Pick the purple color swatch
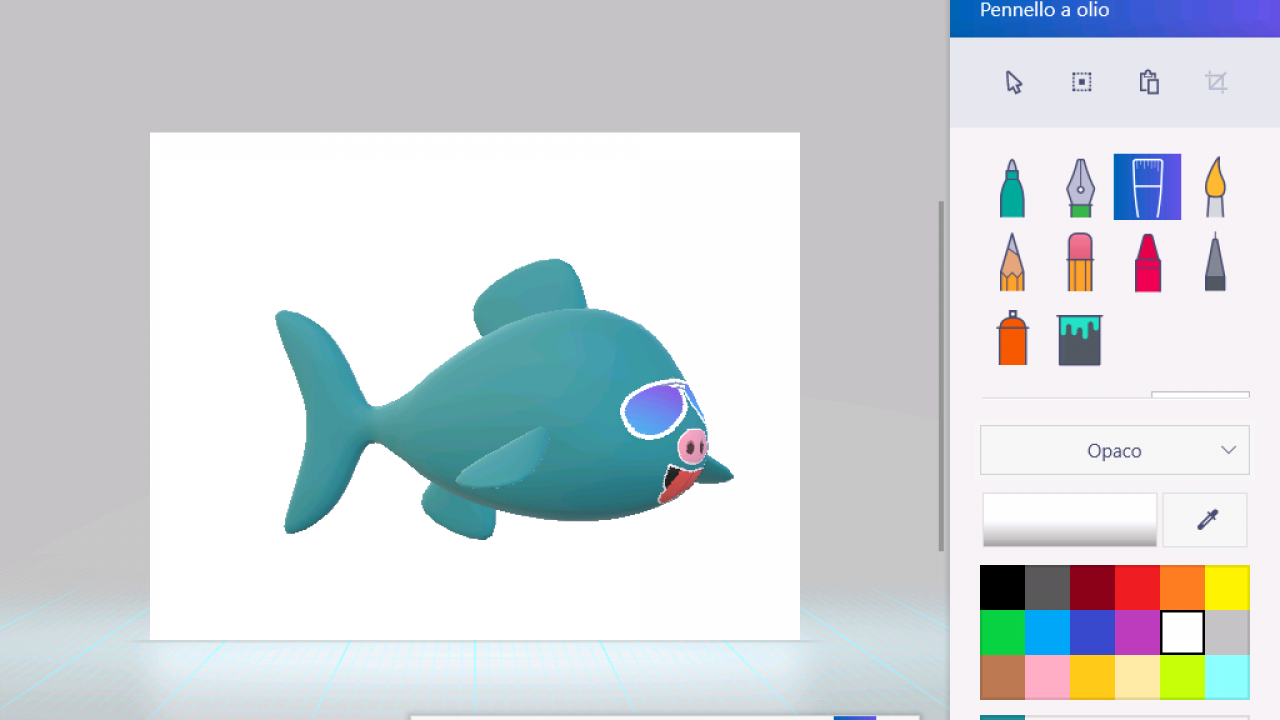Screen dimensions: 1280x720 point(1137,633)
